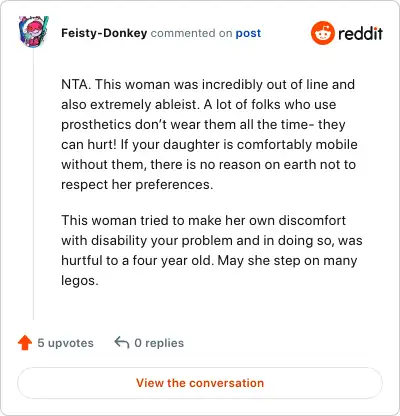Click the second paragraph about stepping on legos

212,250
